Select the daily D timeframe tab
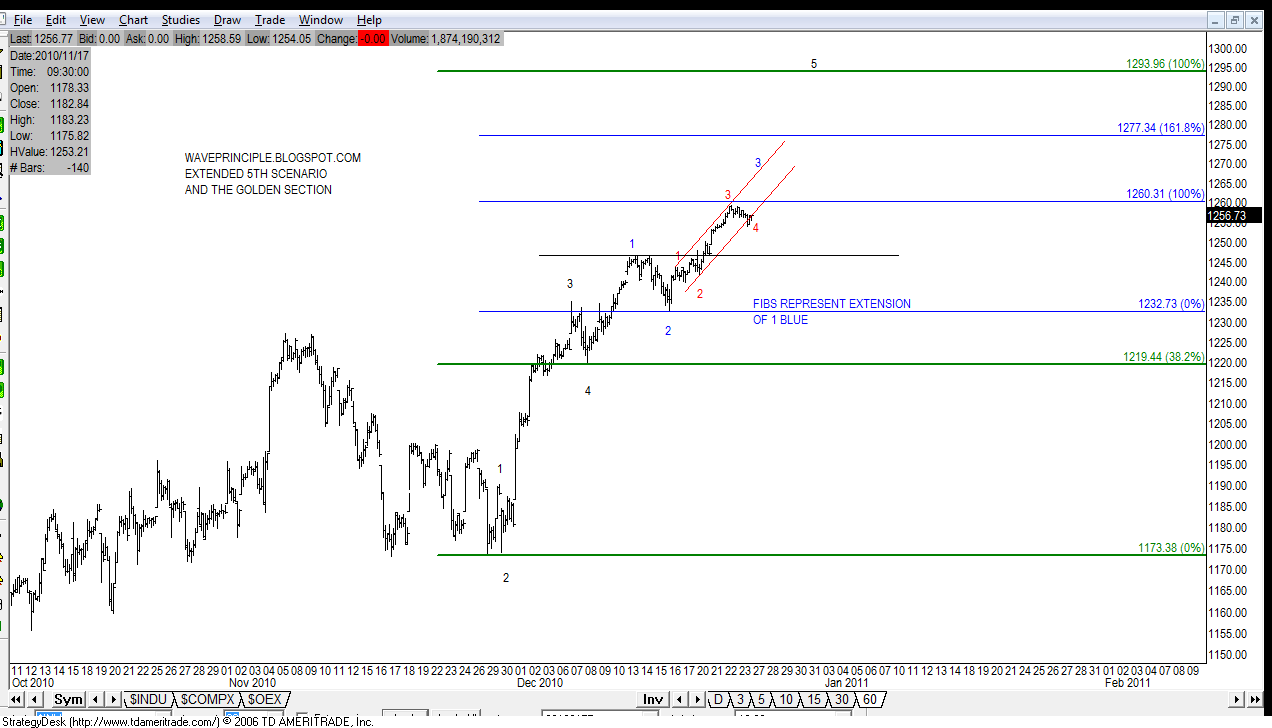 (x=717, y=699)
